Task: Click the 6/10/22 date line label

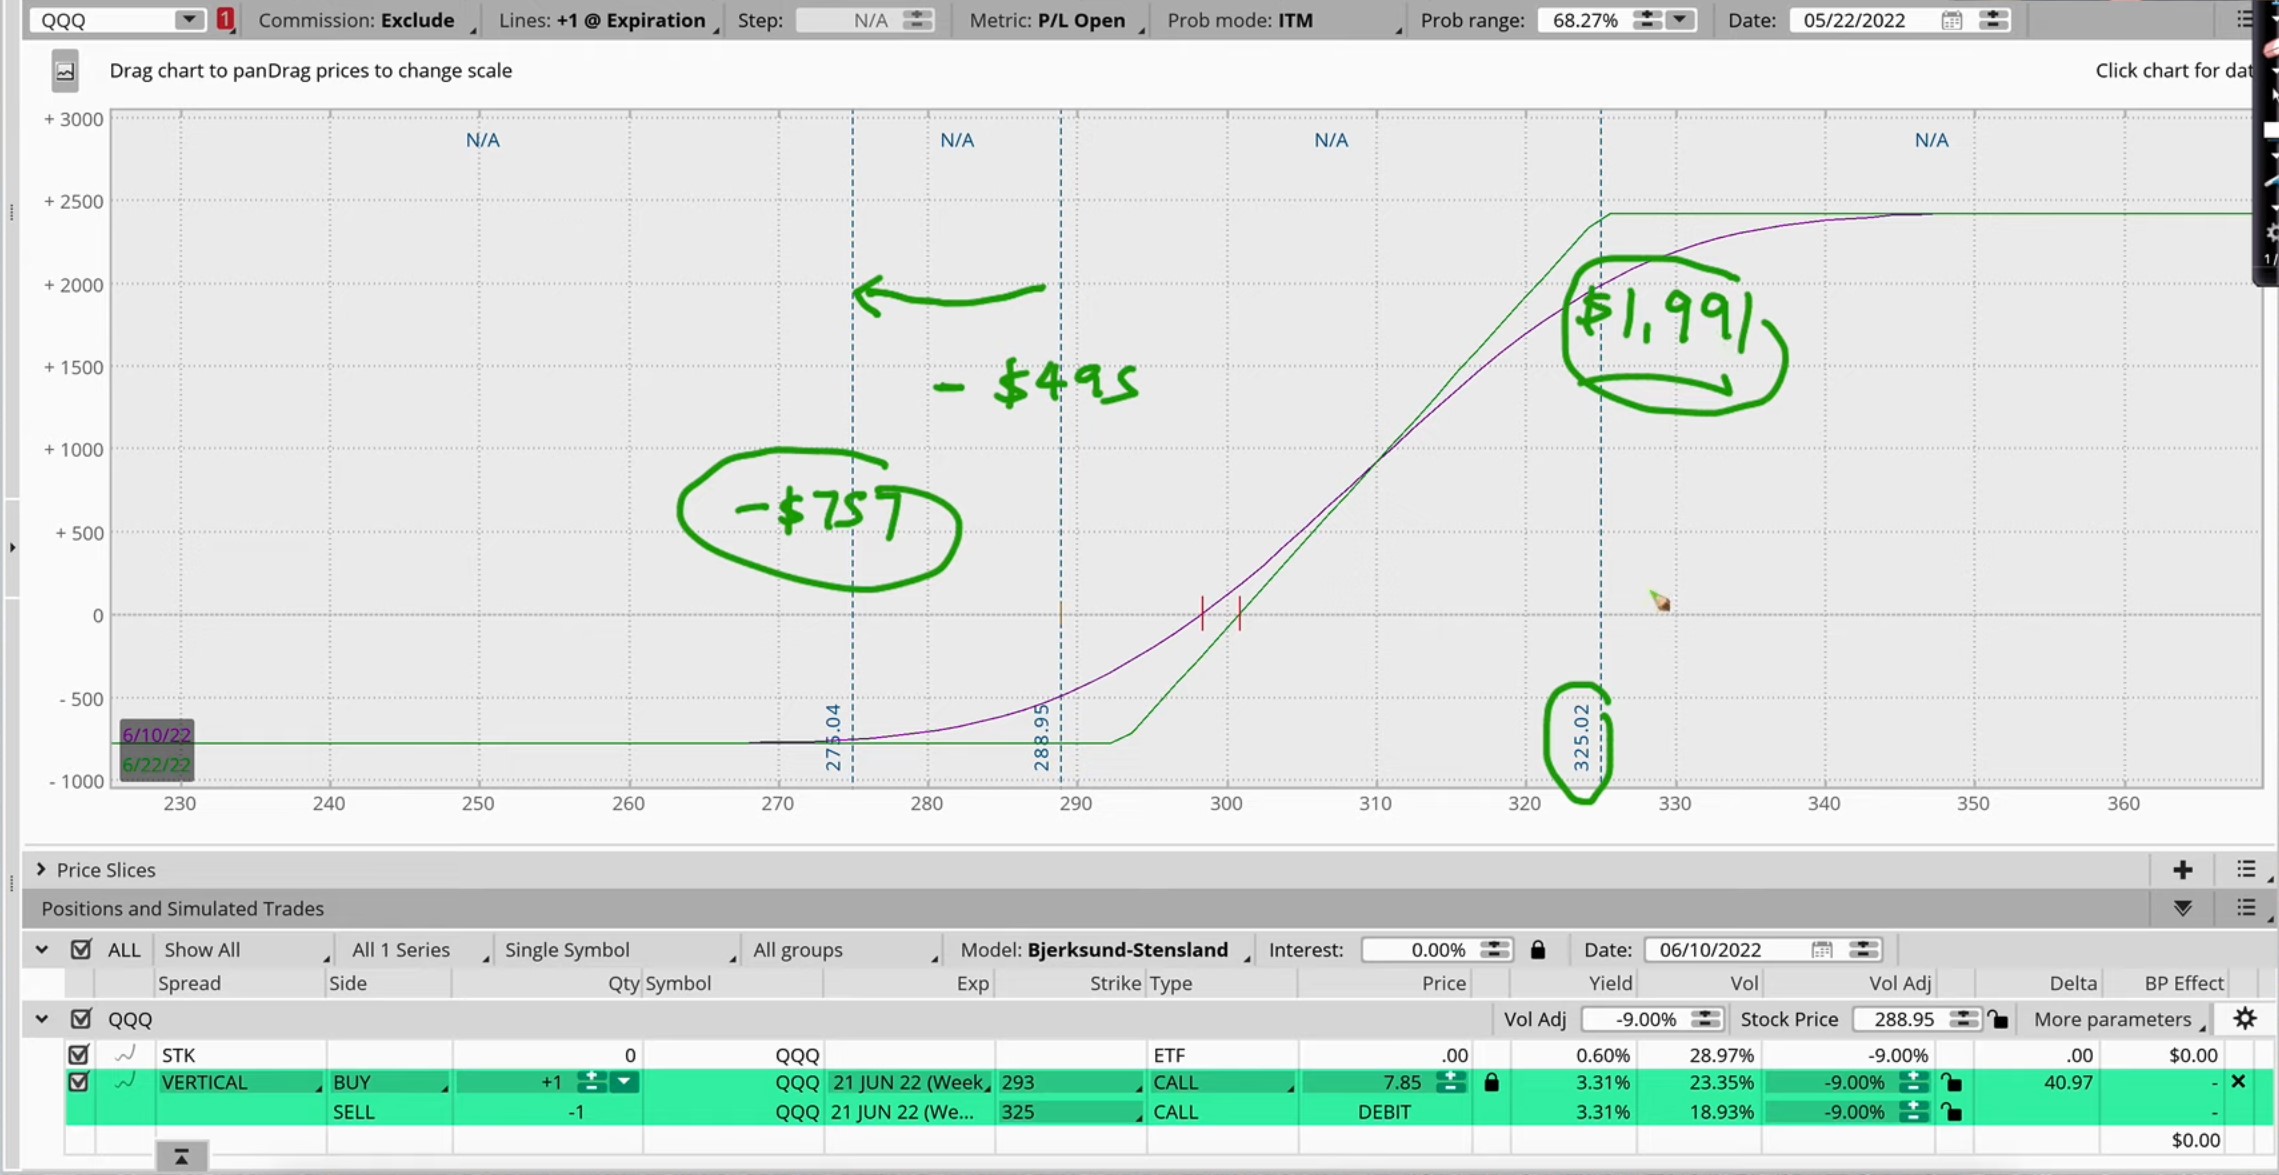Action: click(156, 735)
